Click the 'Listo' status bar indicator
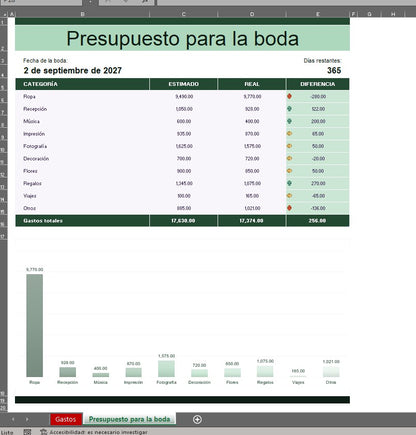The height and width of the screenshot is (435, 416). click(7, 432)
